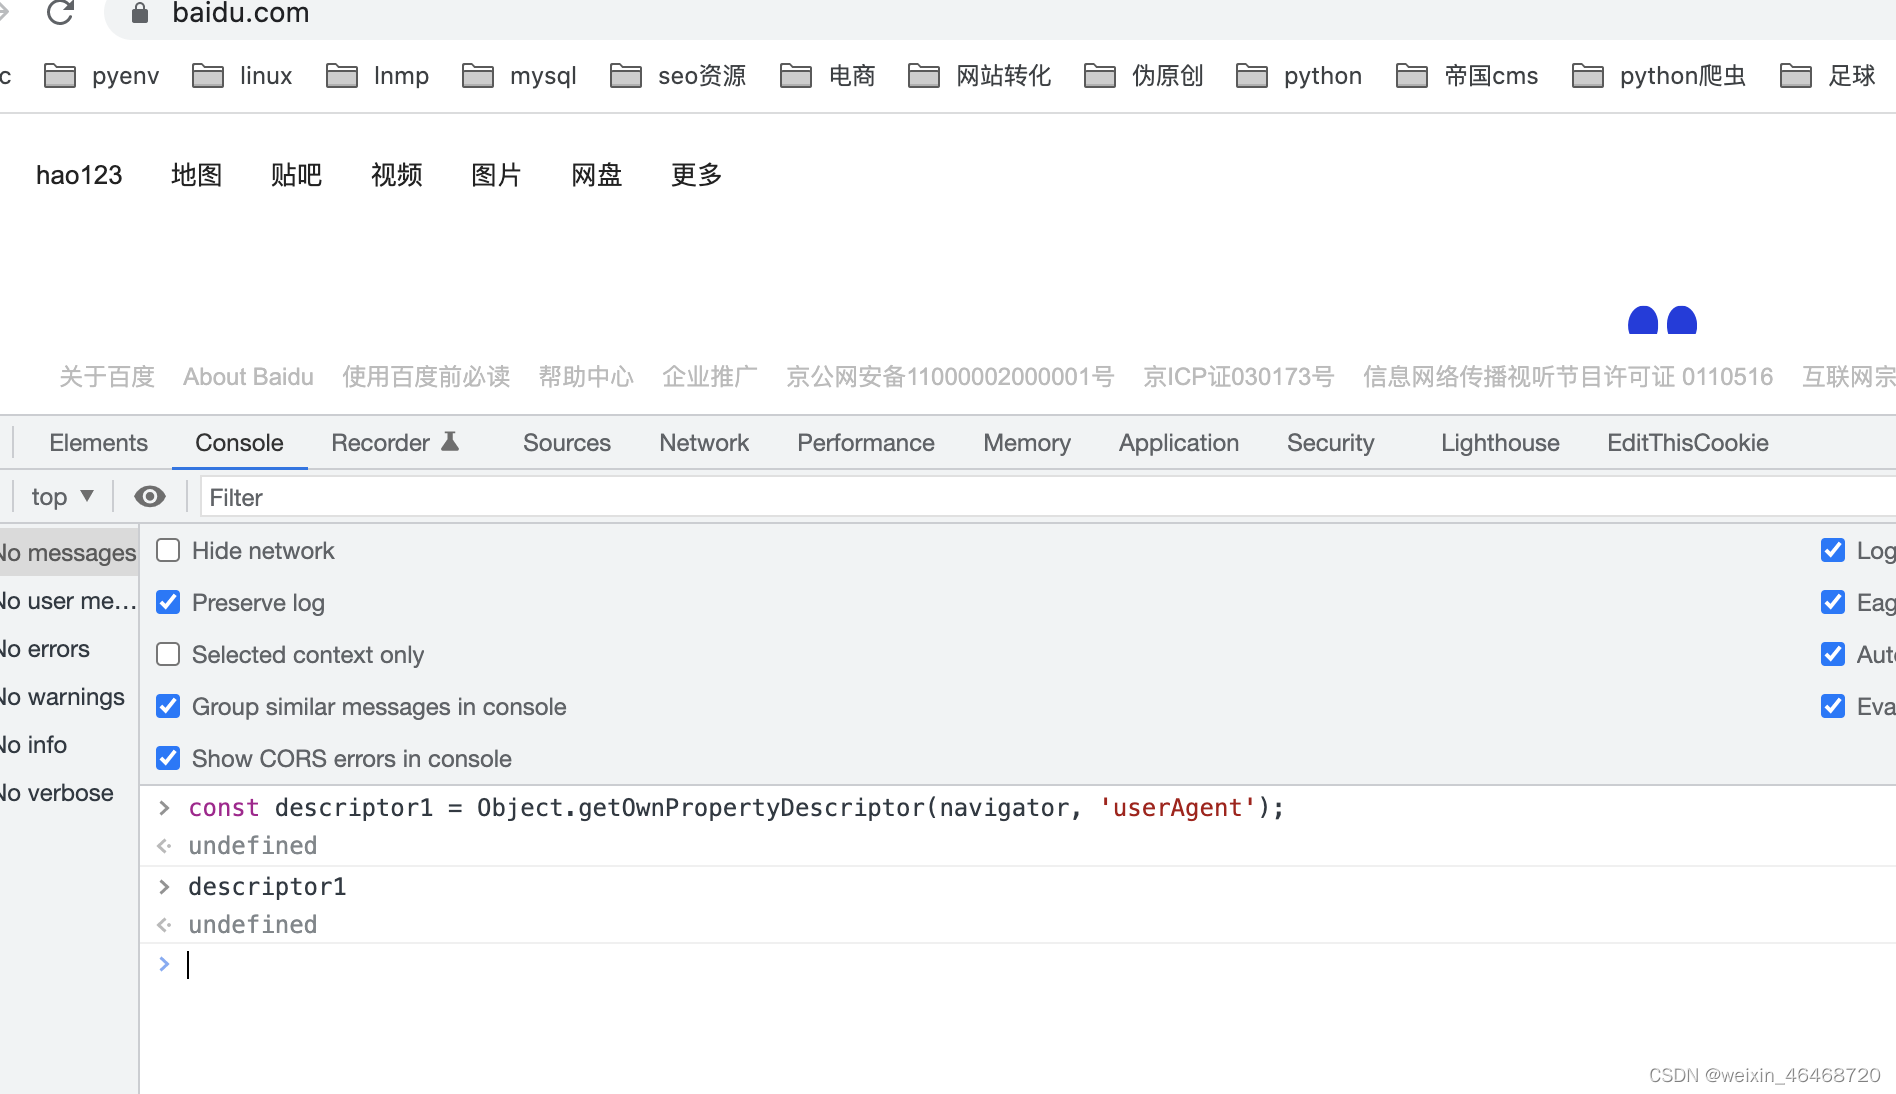
Task: Click the 企业推广 footer link
Action: [710, 377]
